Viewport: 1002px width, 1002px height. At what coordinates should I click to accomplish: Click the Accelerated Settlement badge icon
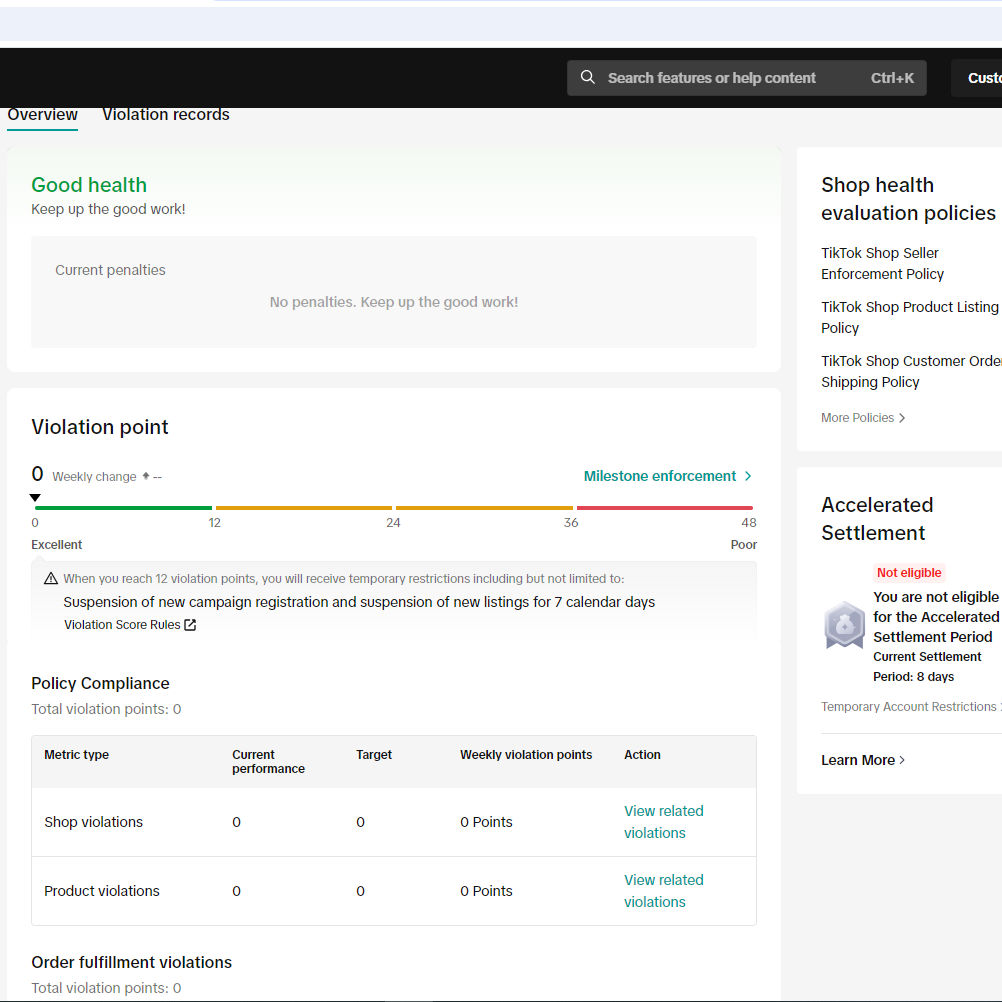pos(844,625)
